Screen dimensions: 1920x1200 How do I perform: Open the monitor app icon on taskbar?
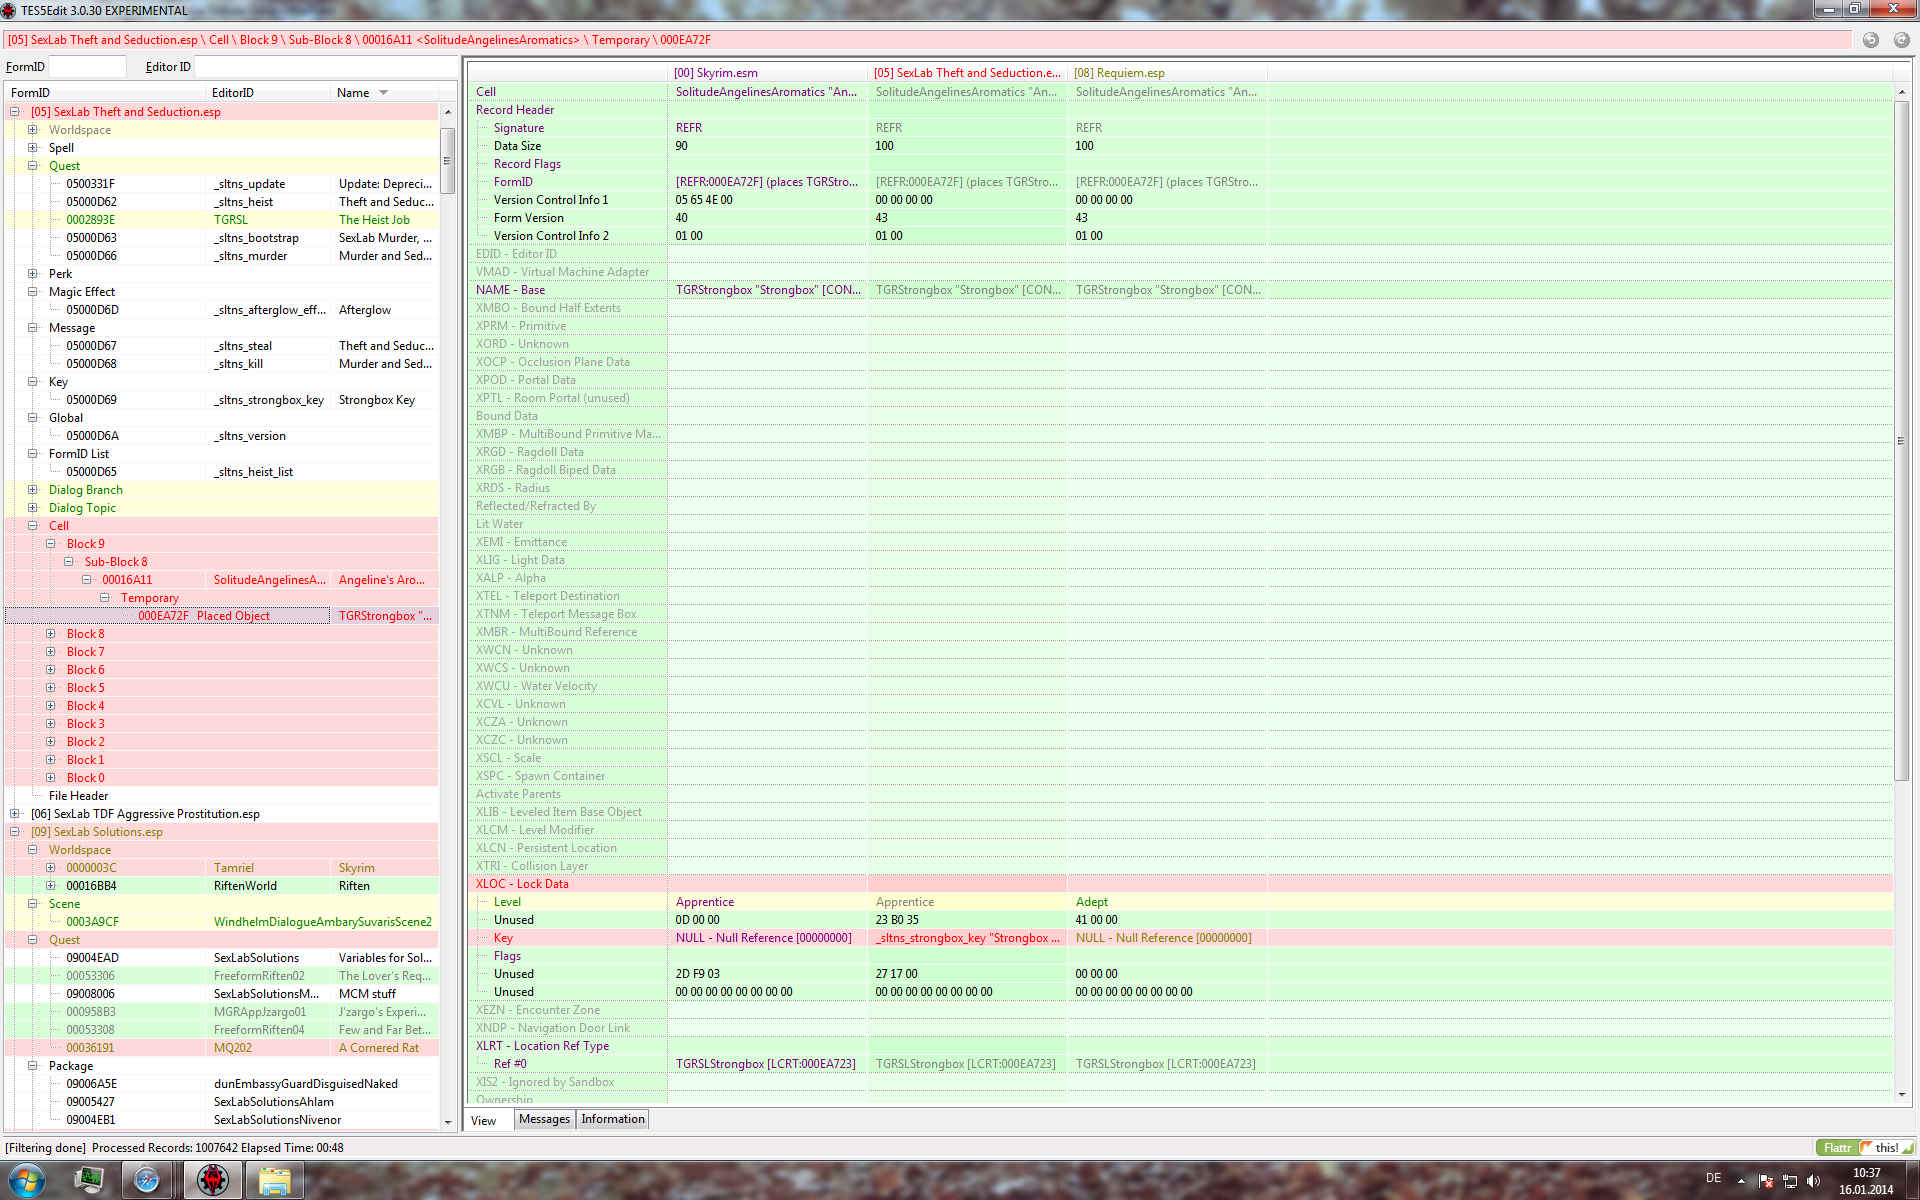tap(89, 1180)
